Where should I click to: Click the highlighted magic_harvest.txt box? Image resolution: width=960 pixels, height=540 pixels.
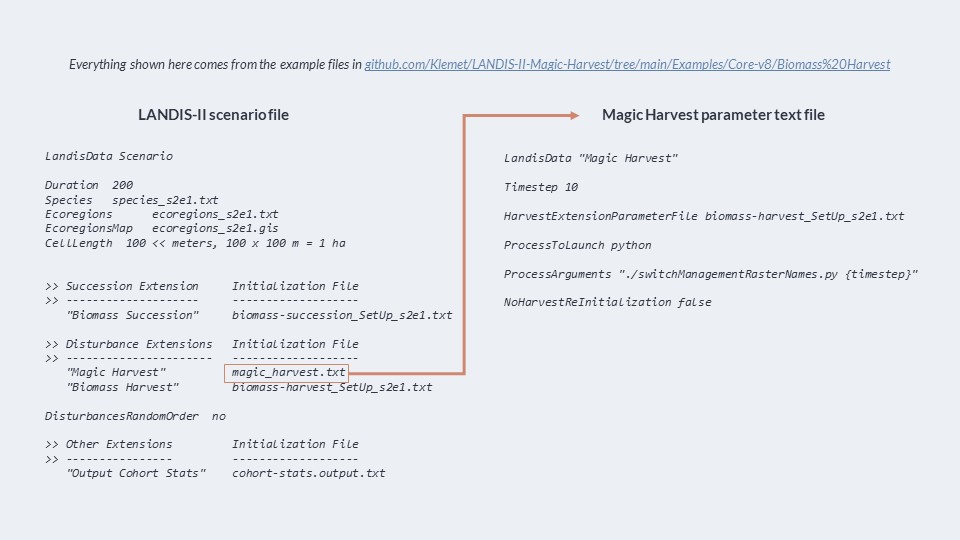coord(287,373)
